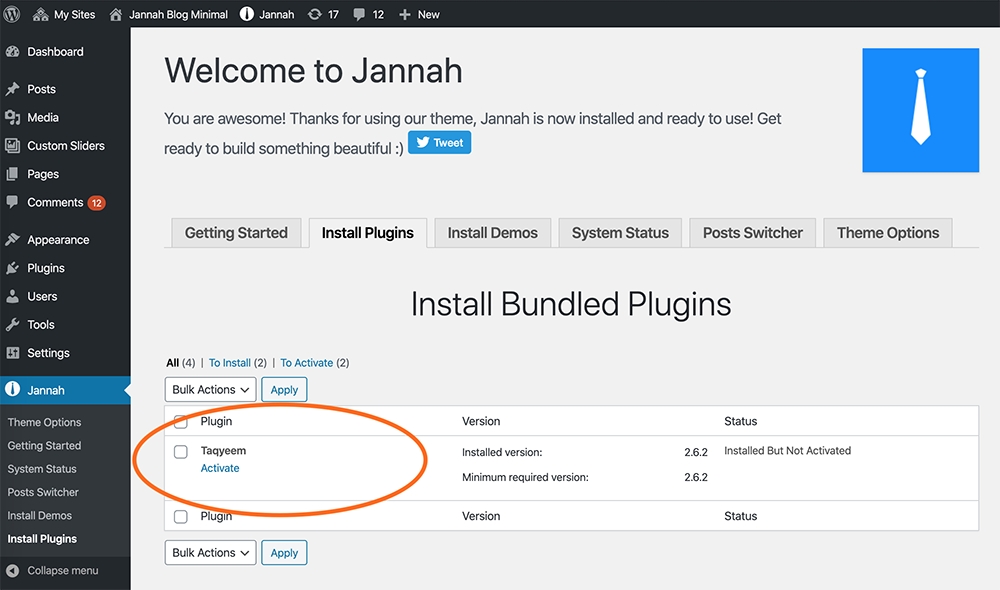Click the Tweet button
The width and height of the screenshot is (1000, 590).
[439, 142]
